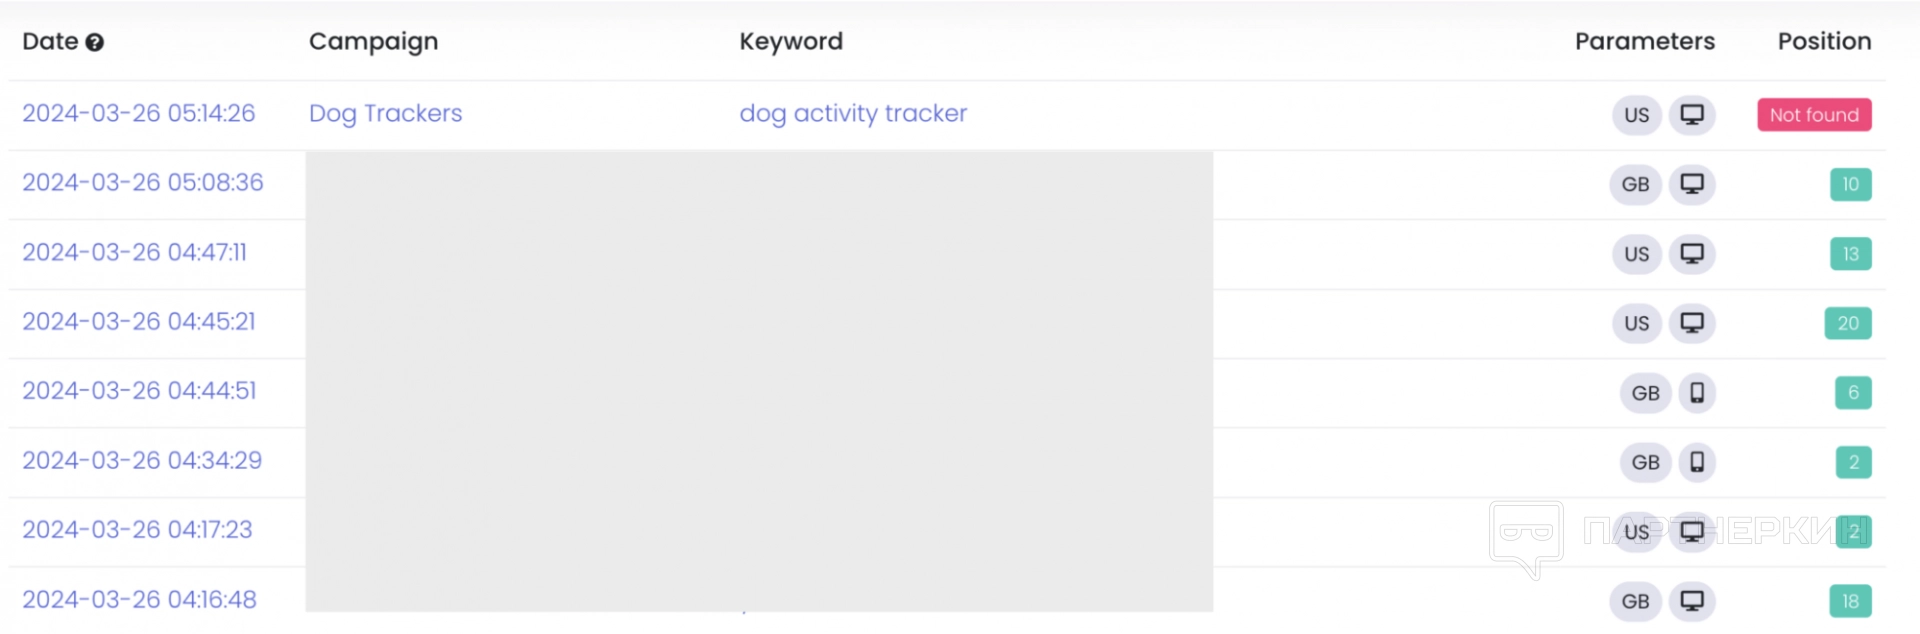Open the 2024-03-26 04:16:48 date entry
This screenshot has width=1920, height=634.
(139, 599)
